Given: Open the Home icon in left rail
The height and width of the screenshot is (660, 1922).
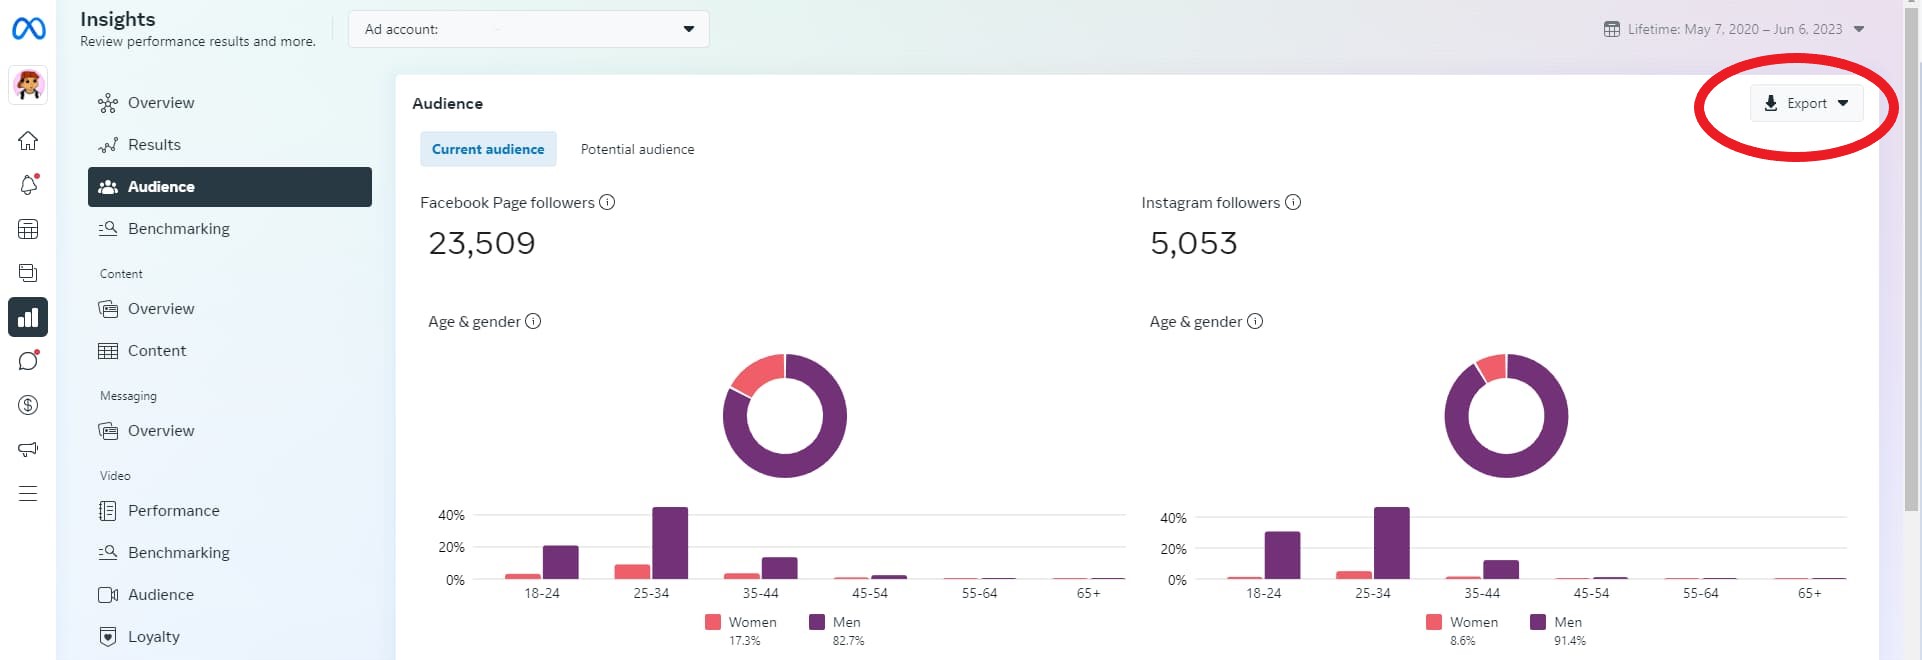Looking at the screenshot, I should [x=28, y=141].
